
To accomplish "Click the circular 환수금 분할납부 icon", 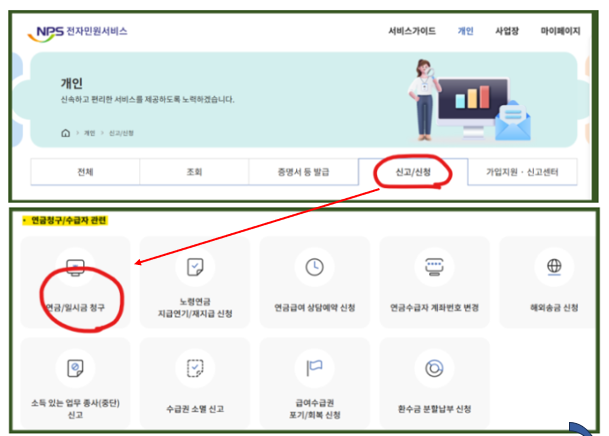I will tap(434, 368).
